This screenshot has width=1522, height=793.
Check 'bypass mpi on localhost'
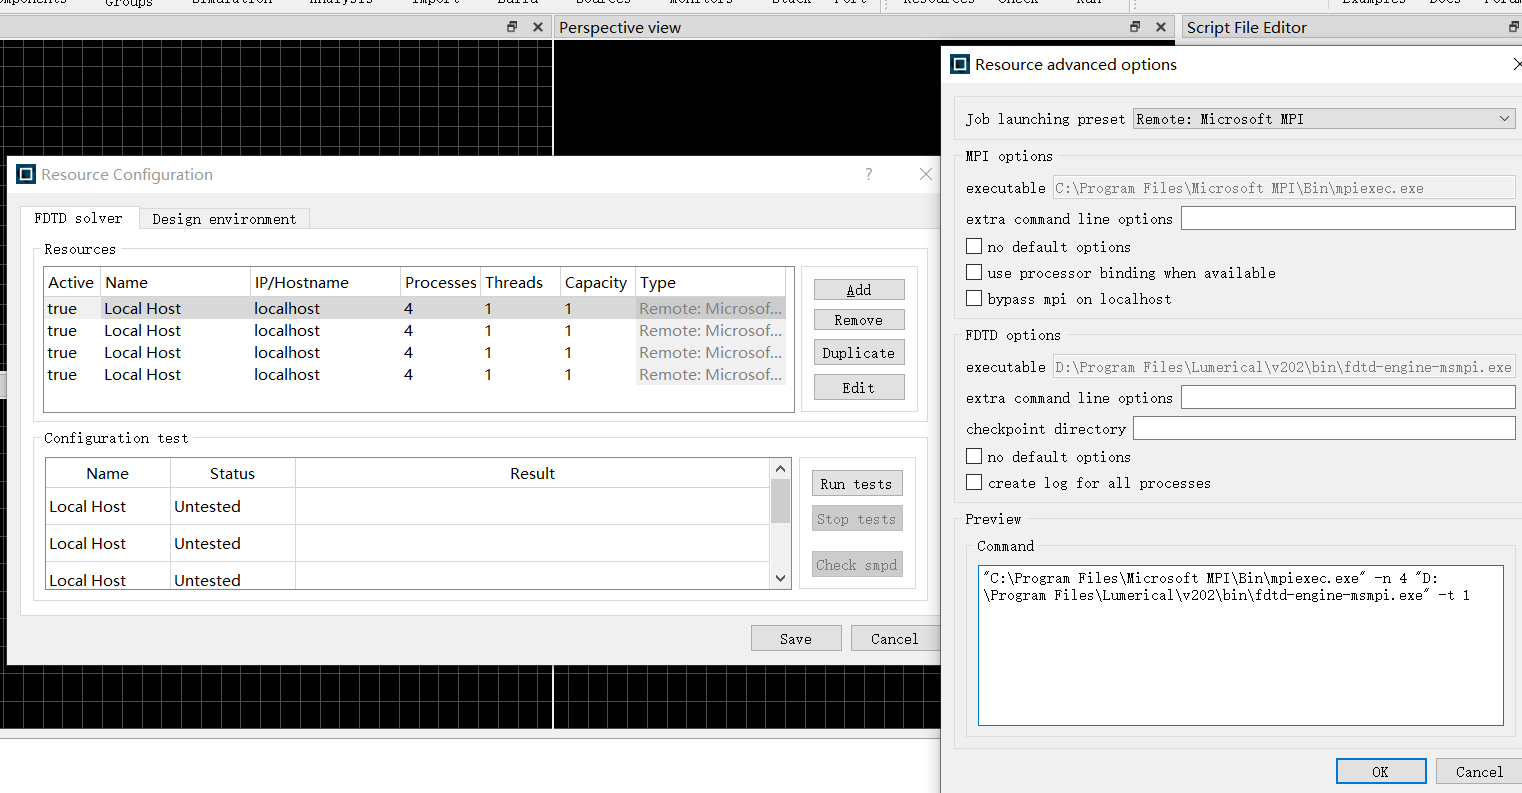click(974, 298)
